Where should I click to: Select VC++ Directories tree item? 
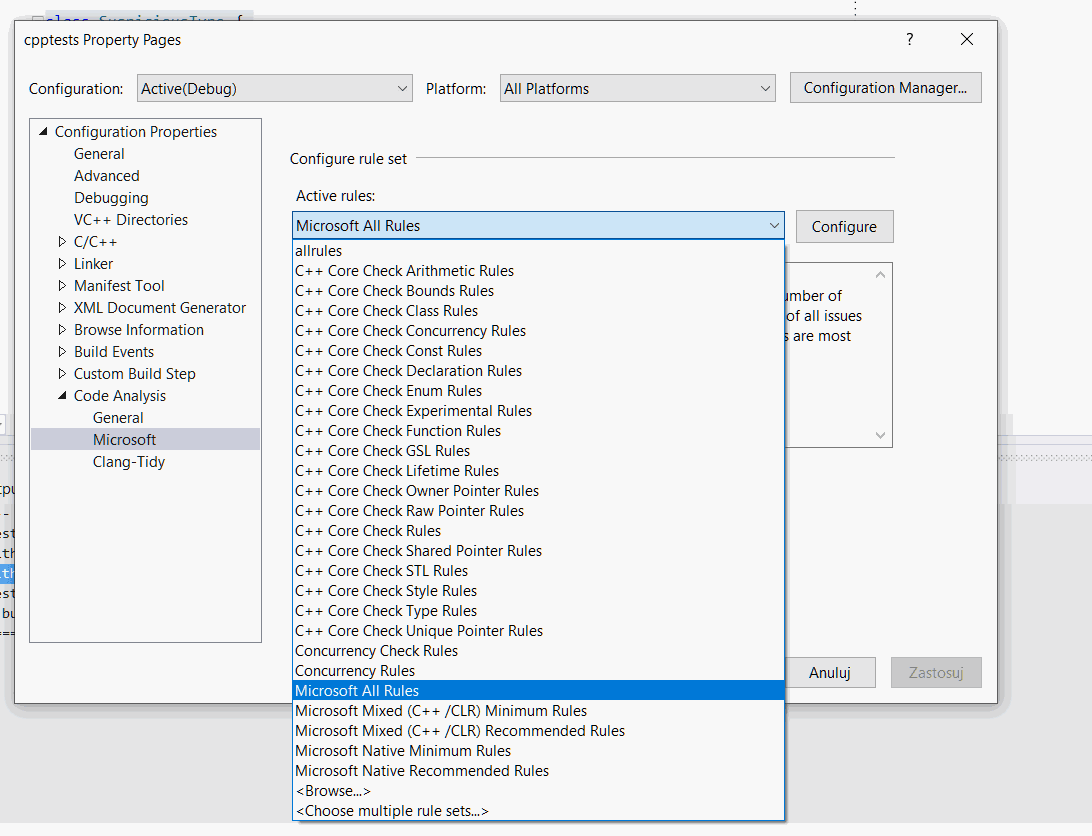coord(131,219)
